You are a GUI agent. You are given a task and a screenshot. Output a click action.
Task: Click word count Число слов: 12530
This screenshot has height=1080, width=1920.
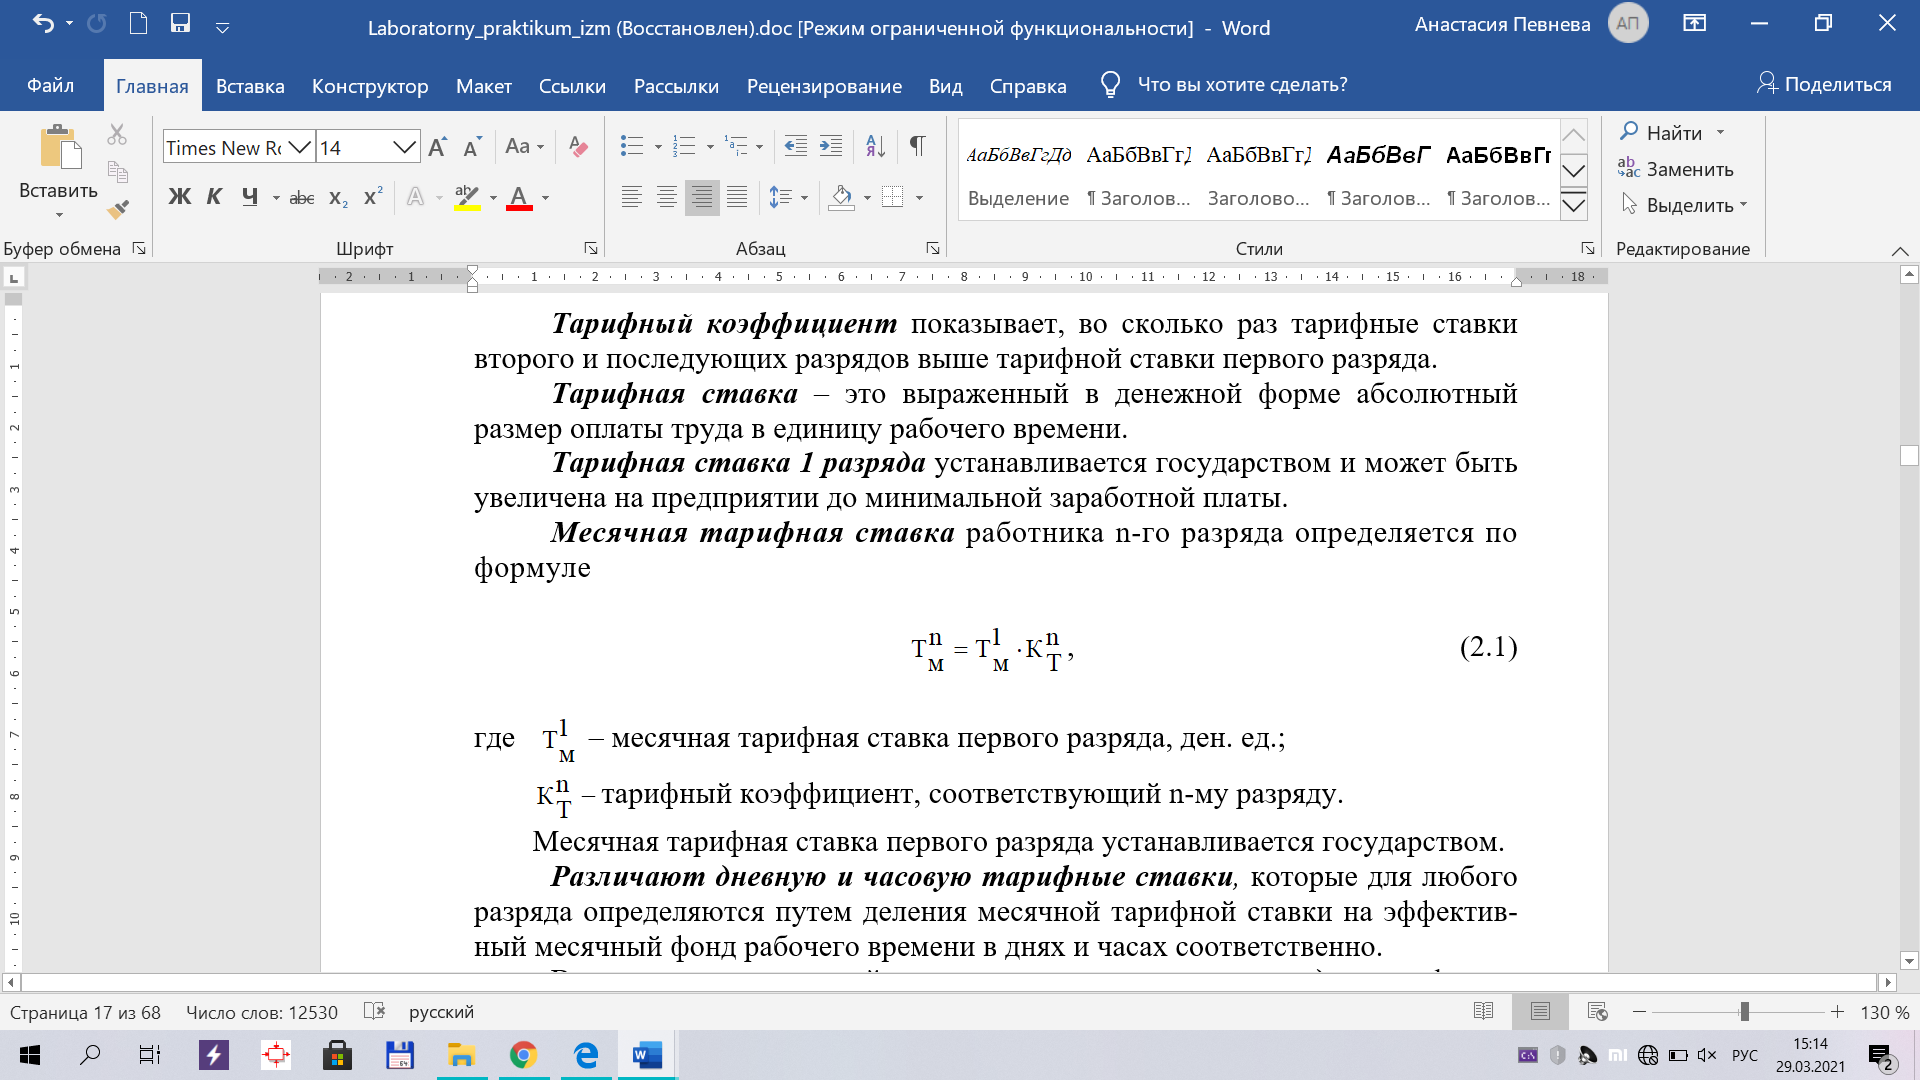[x=262, y=1012]
